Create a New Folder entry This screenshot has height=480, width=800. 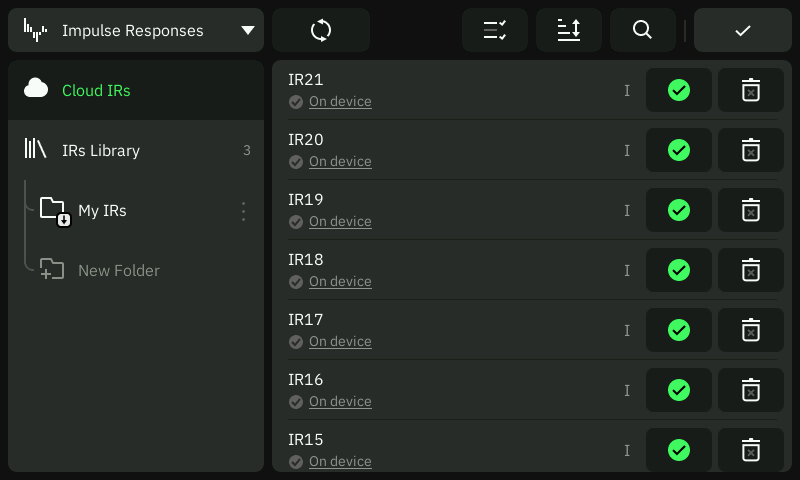(x=118, y=270)
